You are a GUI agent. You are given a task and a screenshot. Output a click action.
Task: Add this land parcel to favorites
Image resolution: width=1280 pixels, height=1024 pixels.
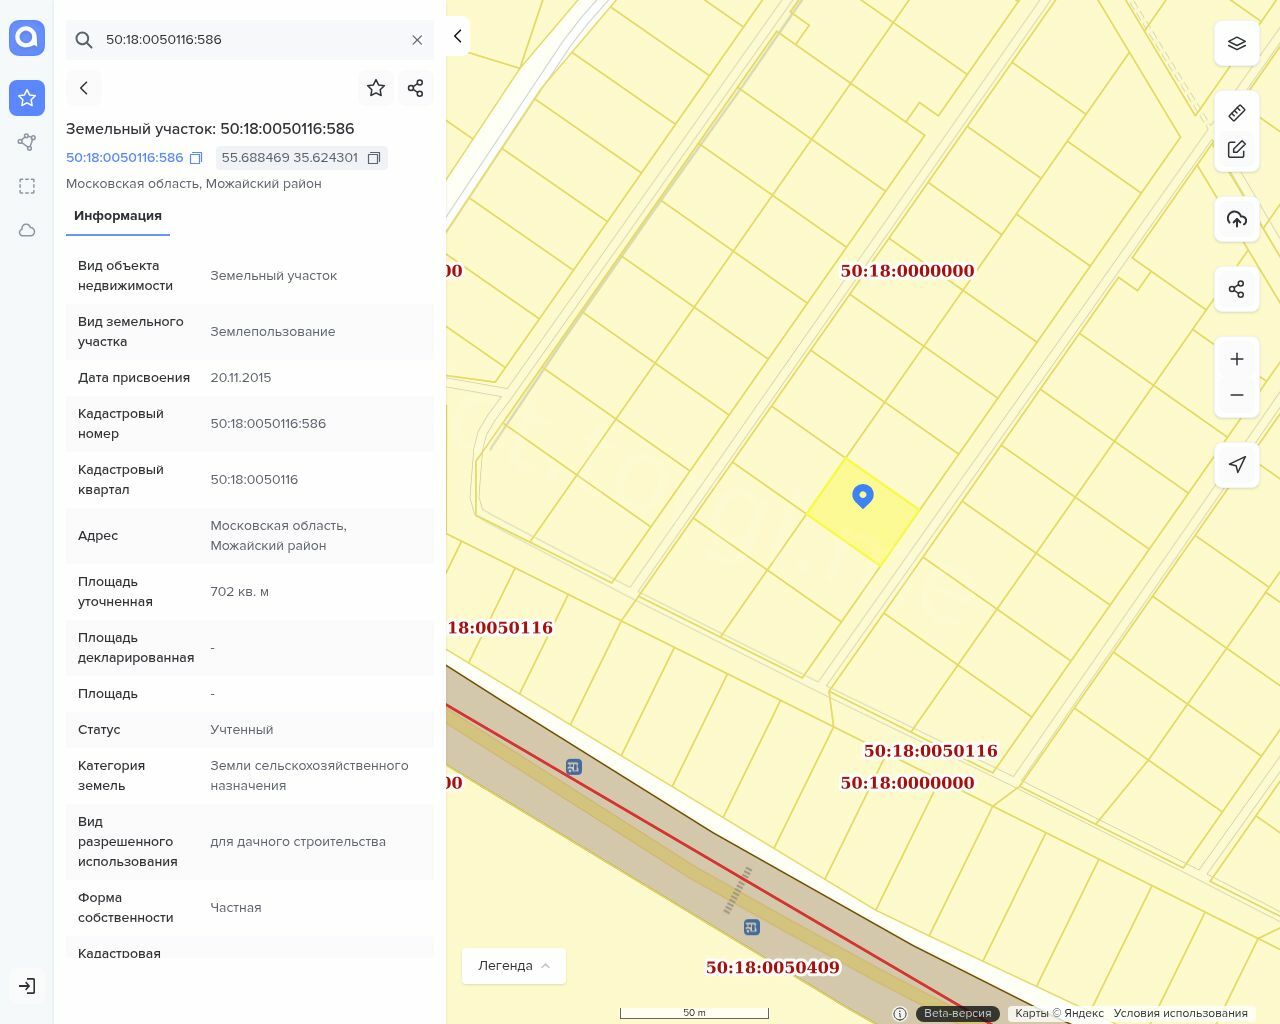[x=376, y=88]
